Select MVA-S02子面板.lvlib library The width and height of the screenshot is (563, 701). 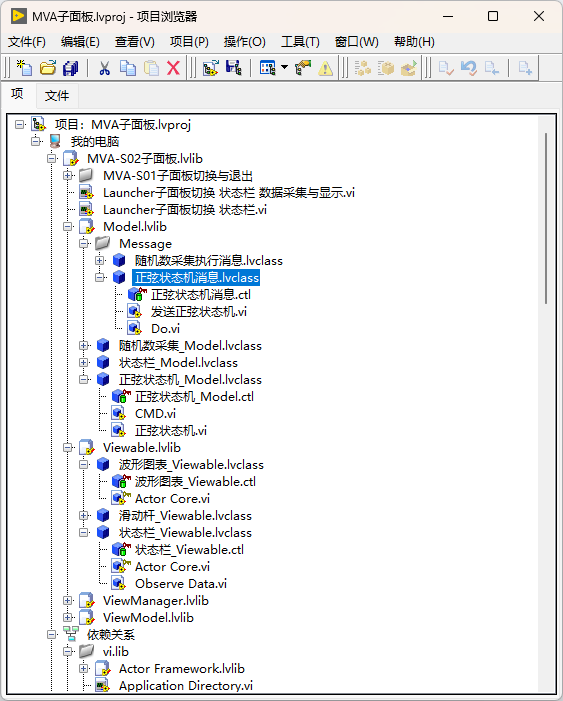(145, 158)
